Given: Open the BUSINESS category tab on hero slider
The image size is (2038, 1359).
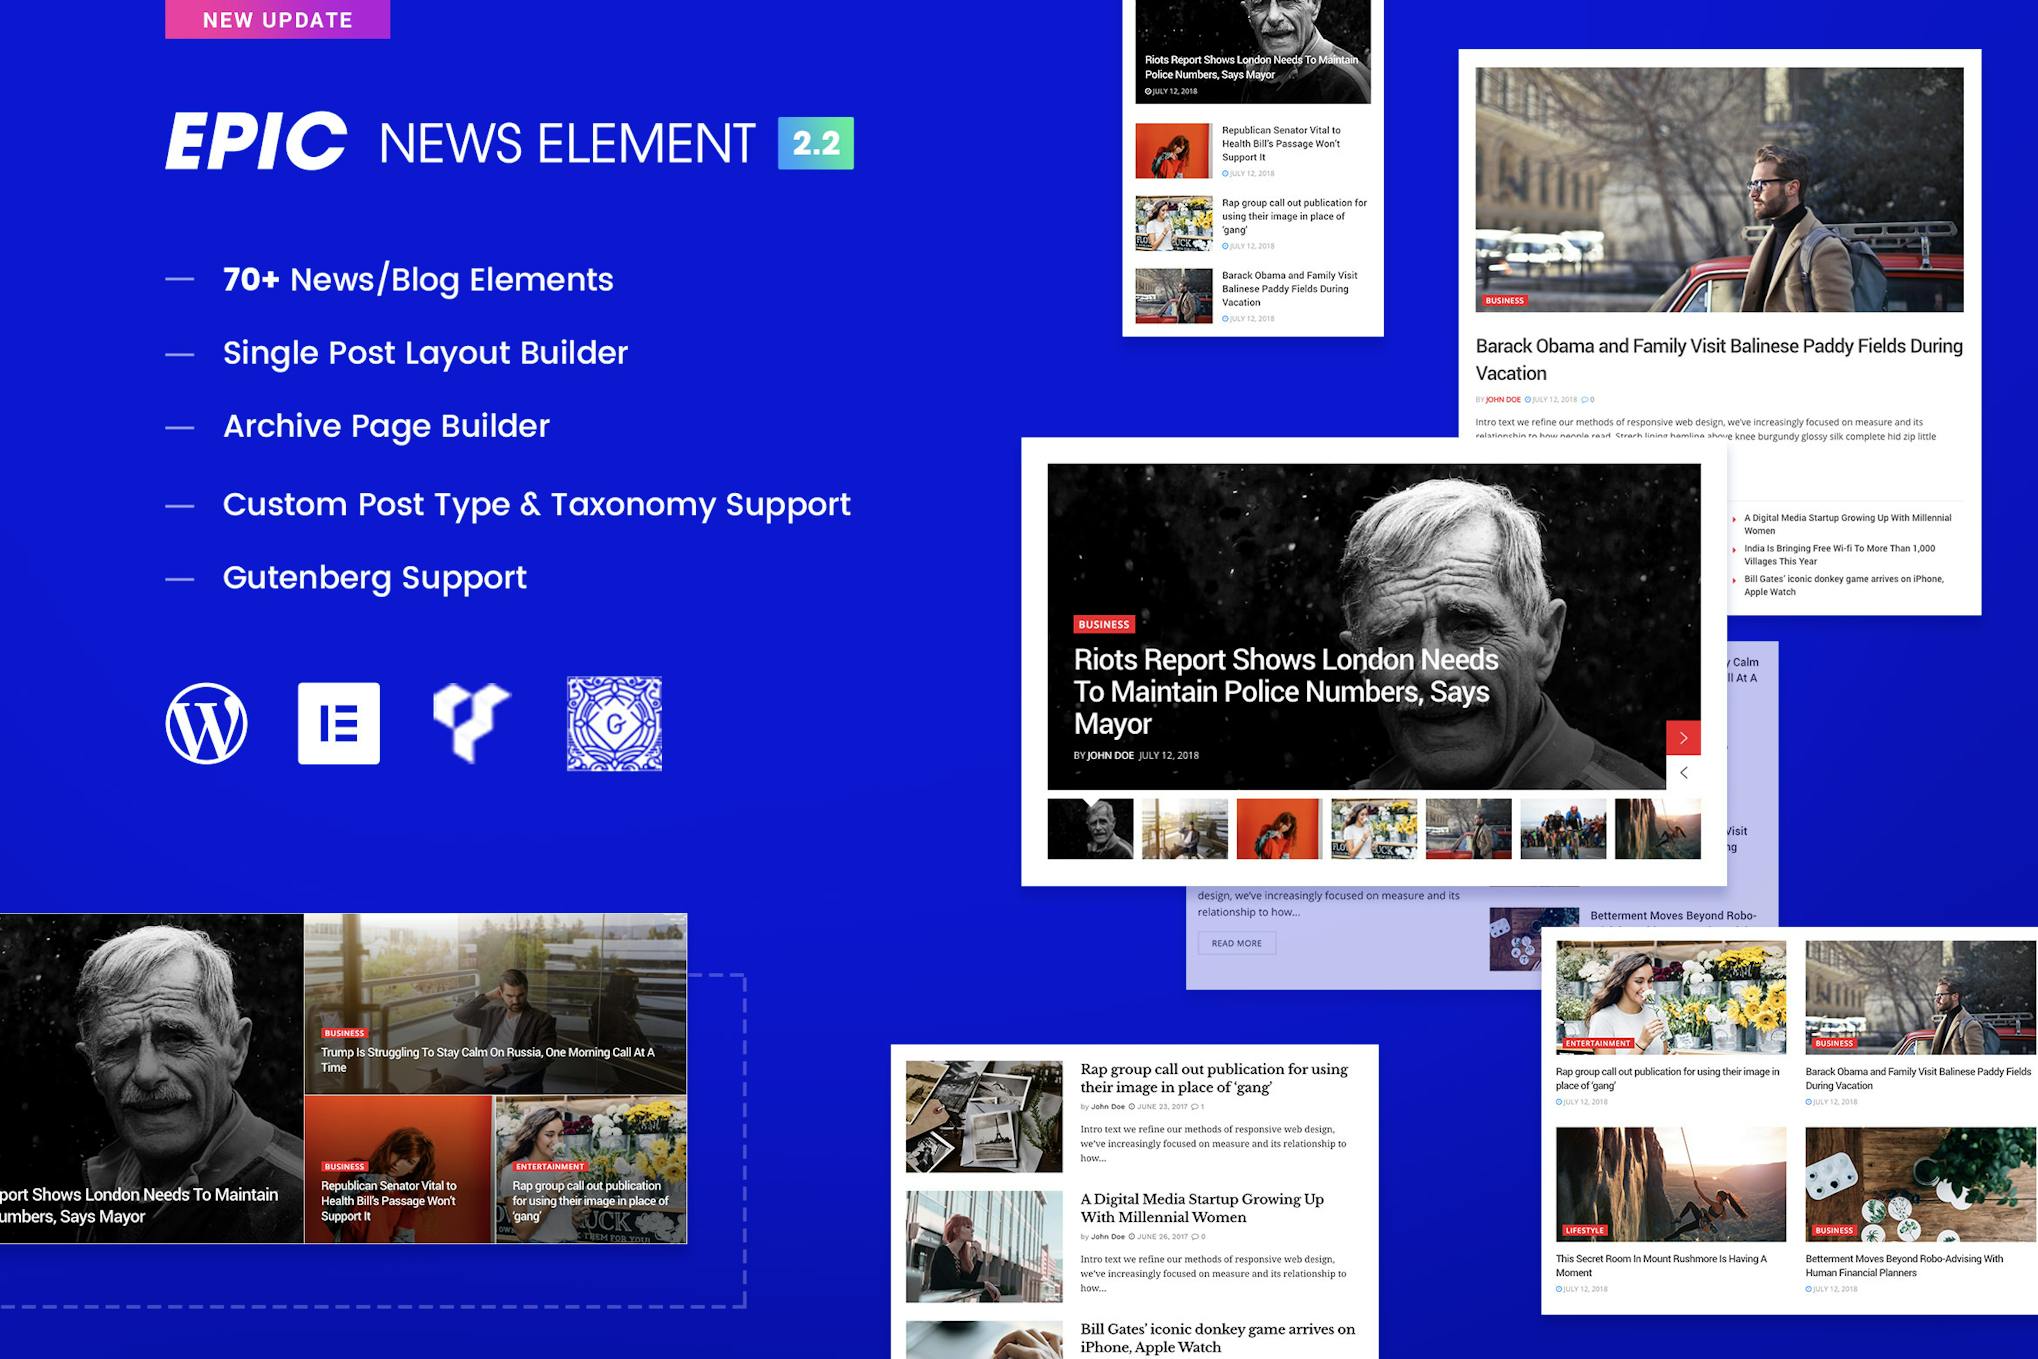Looking at the screenshot, I should (x=1104, y=624).
